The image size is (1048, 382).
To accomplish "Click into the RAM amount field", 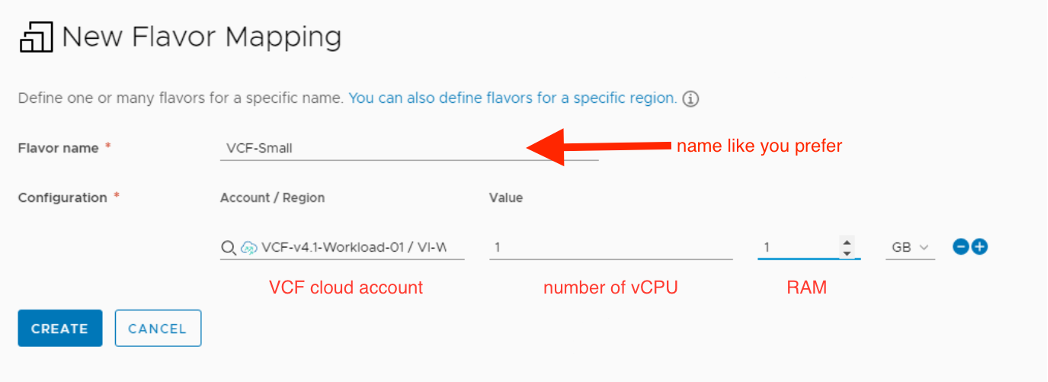I will tap(799, 248).
